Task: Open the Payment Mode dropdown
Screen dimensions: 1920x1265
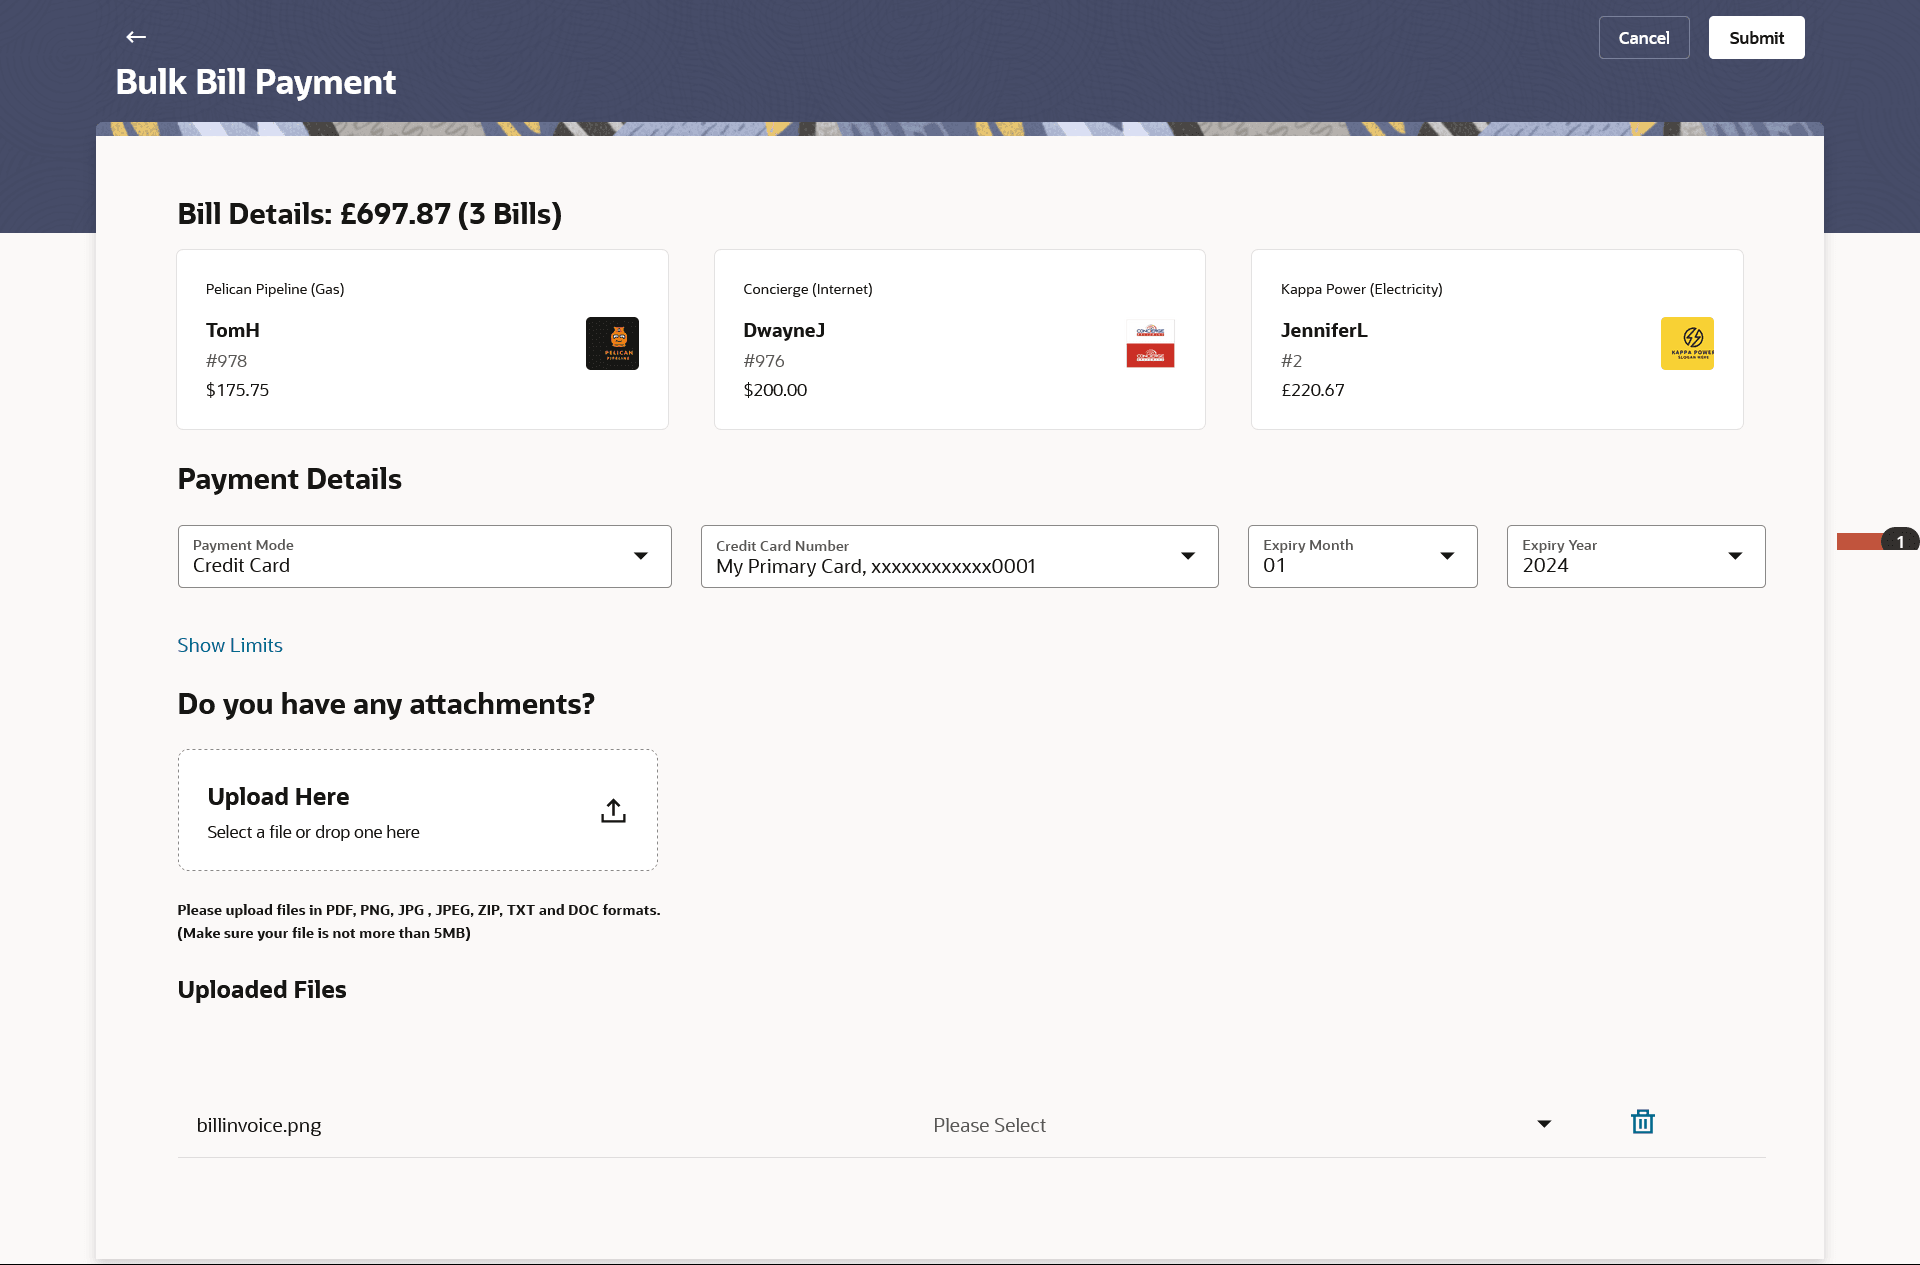Action: (x=424, y=556)
